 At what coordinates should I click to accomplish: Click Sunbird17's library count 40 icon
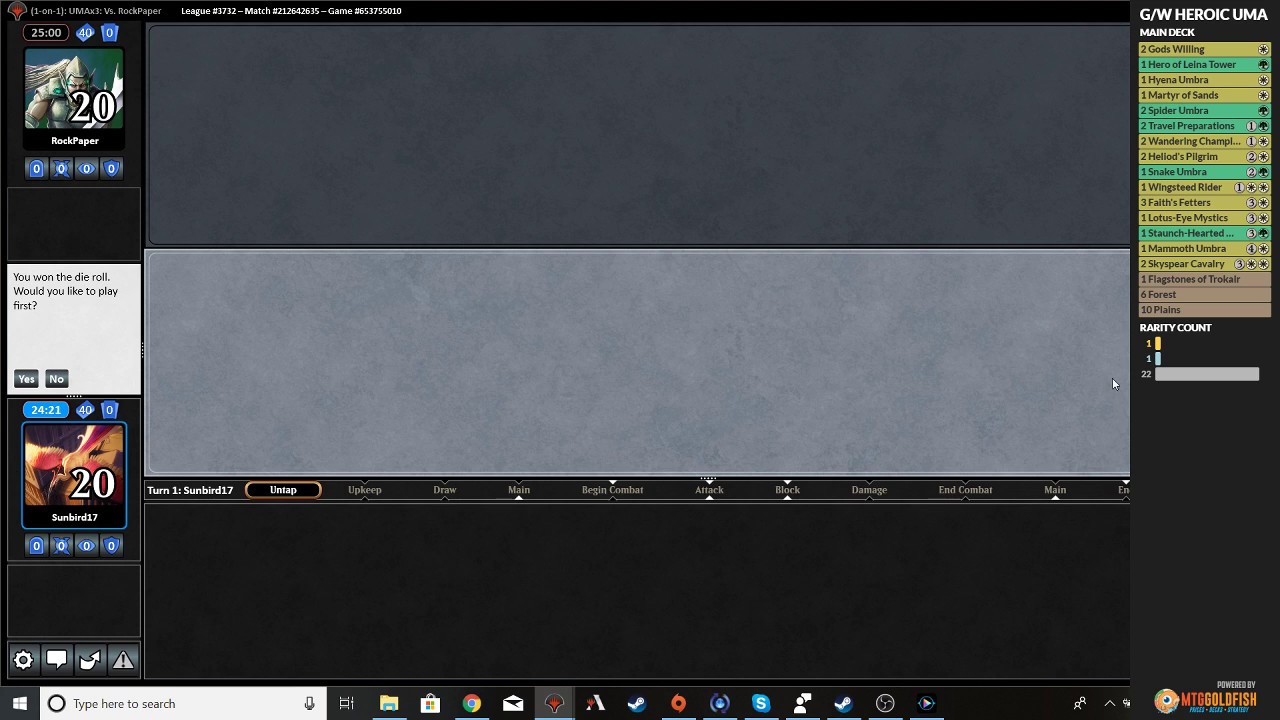85,410
